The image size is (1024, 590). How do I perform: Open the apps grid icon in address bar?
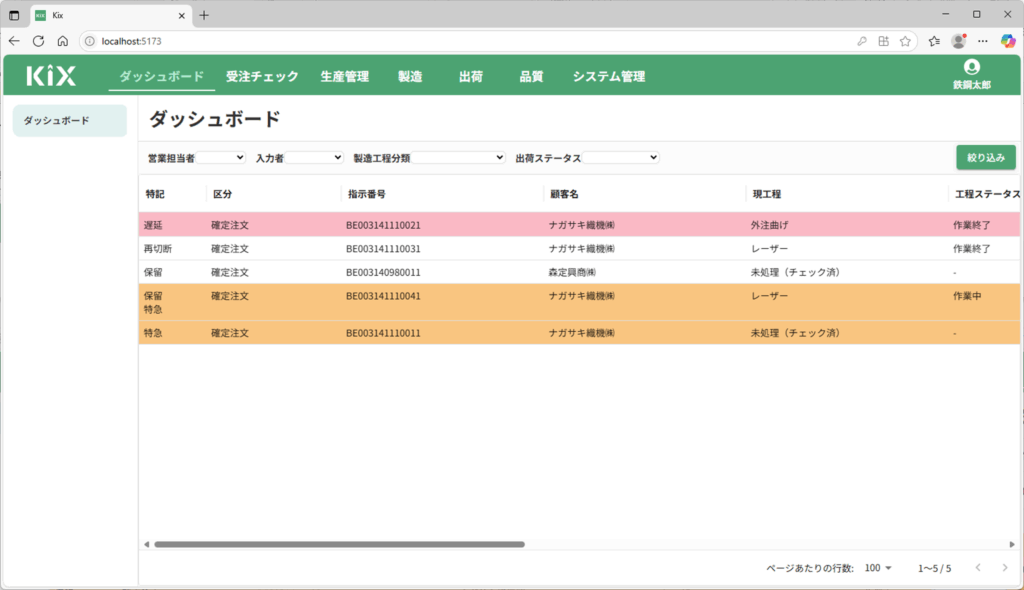click(x=884, y=41)
